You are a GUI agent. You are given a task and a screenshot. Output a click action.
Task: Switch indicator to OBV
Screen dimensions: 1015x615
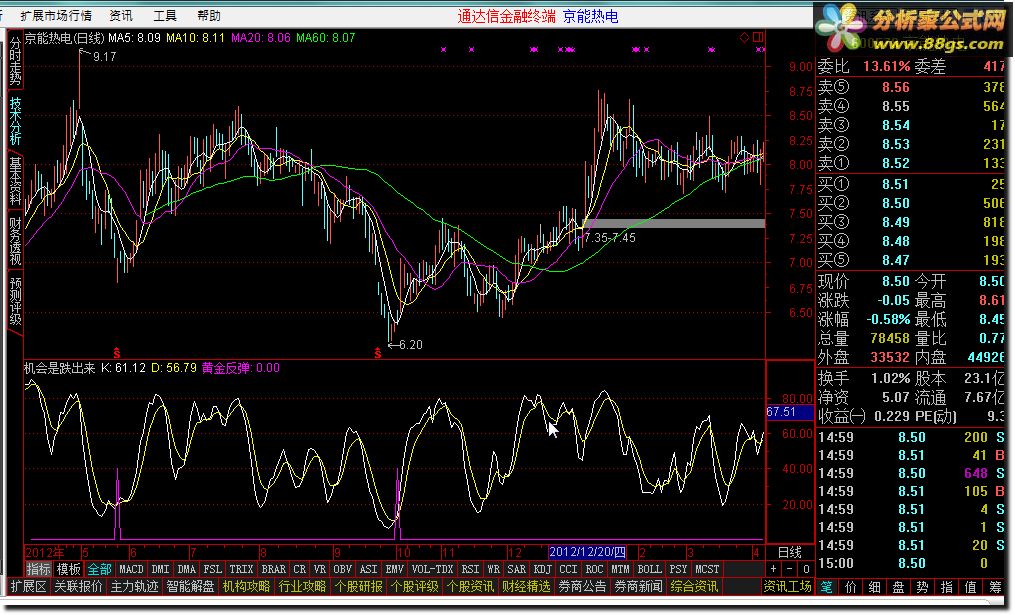click(x=342, y=569)
